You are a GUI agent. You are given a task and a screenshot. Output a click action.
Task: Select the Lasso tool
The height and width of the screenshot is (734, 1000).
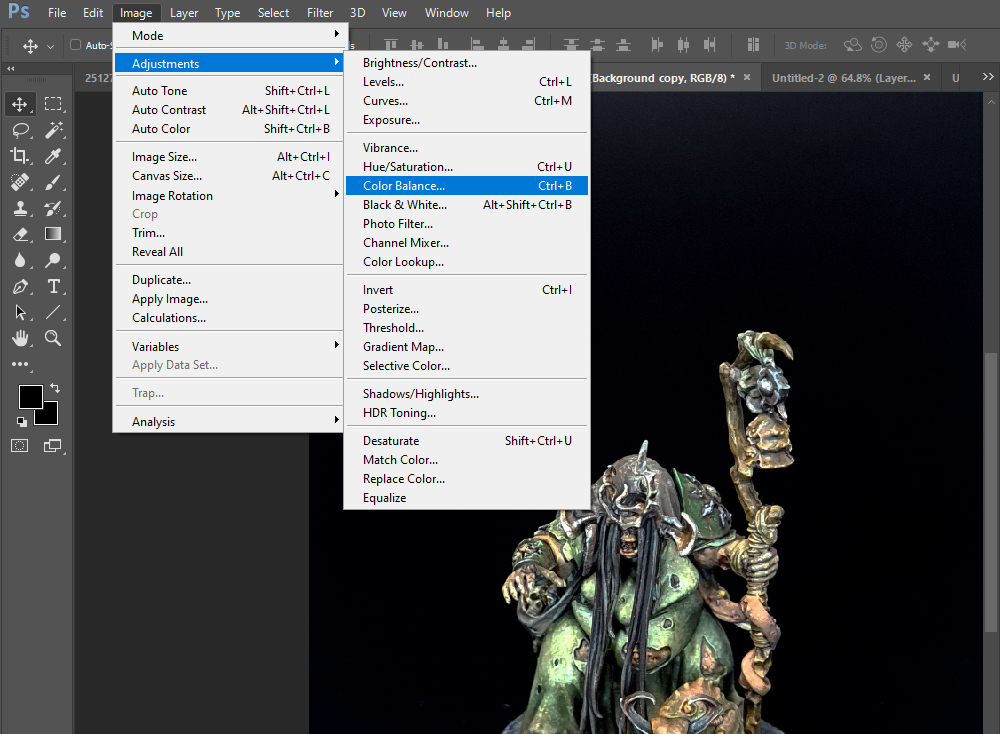(20, 130)
